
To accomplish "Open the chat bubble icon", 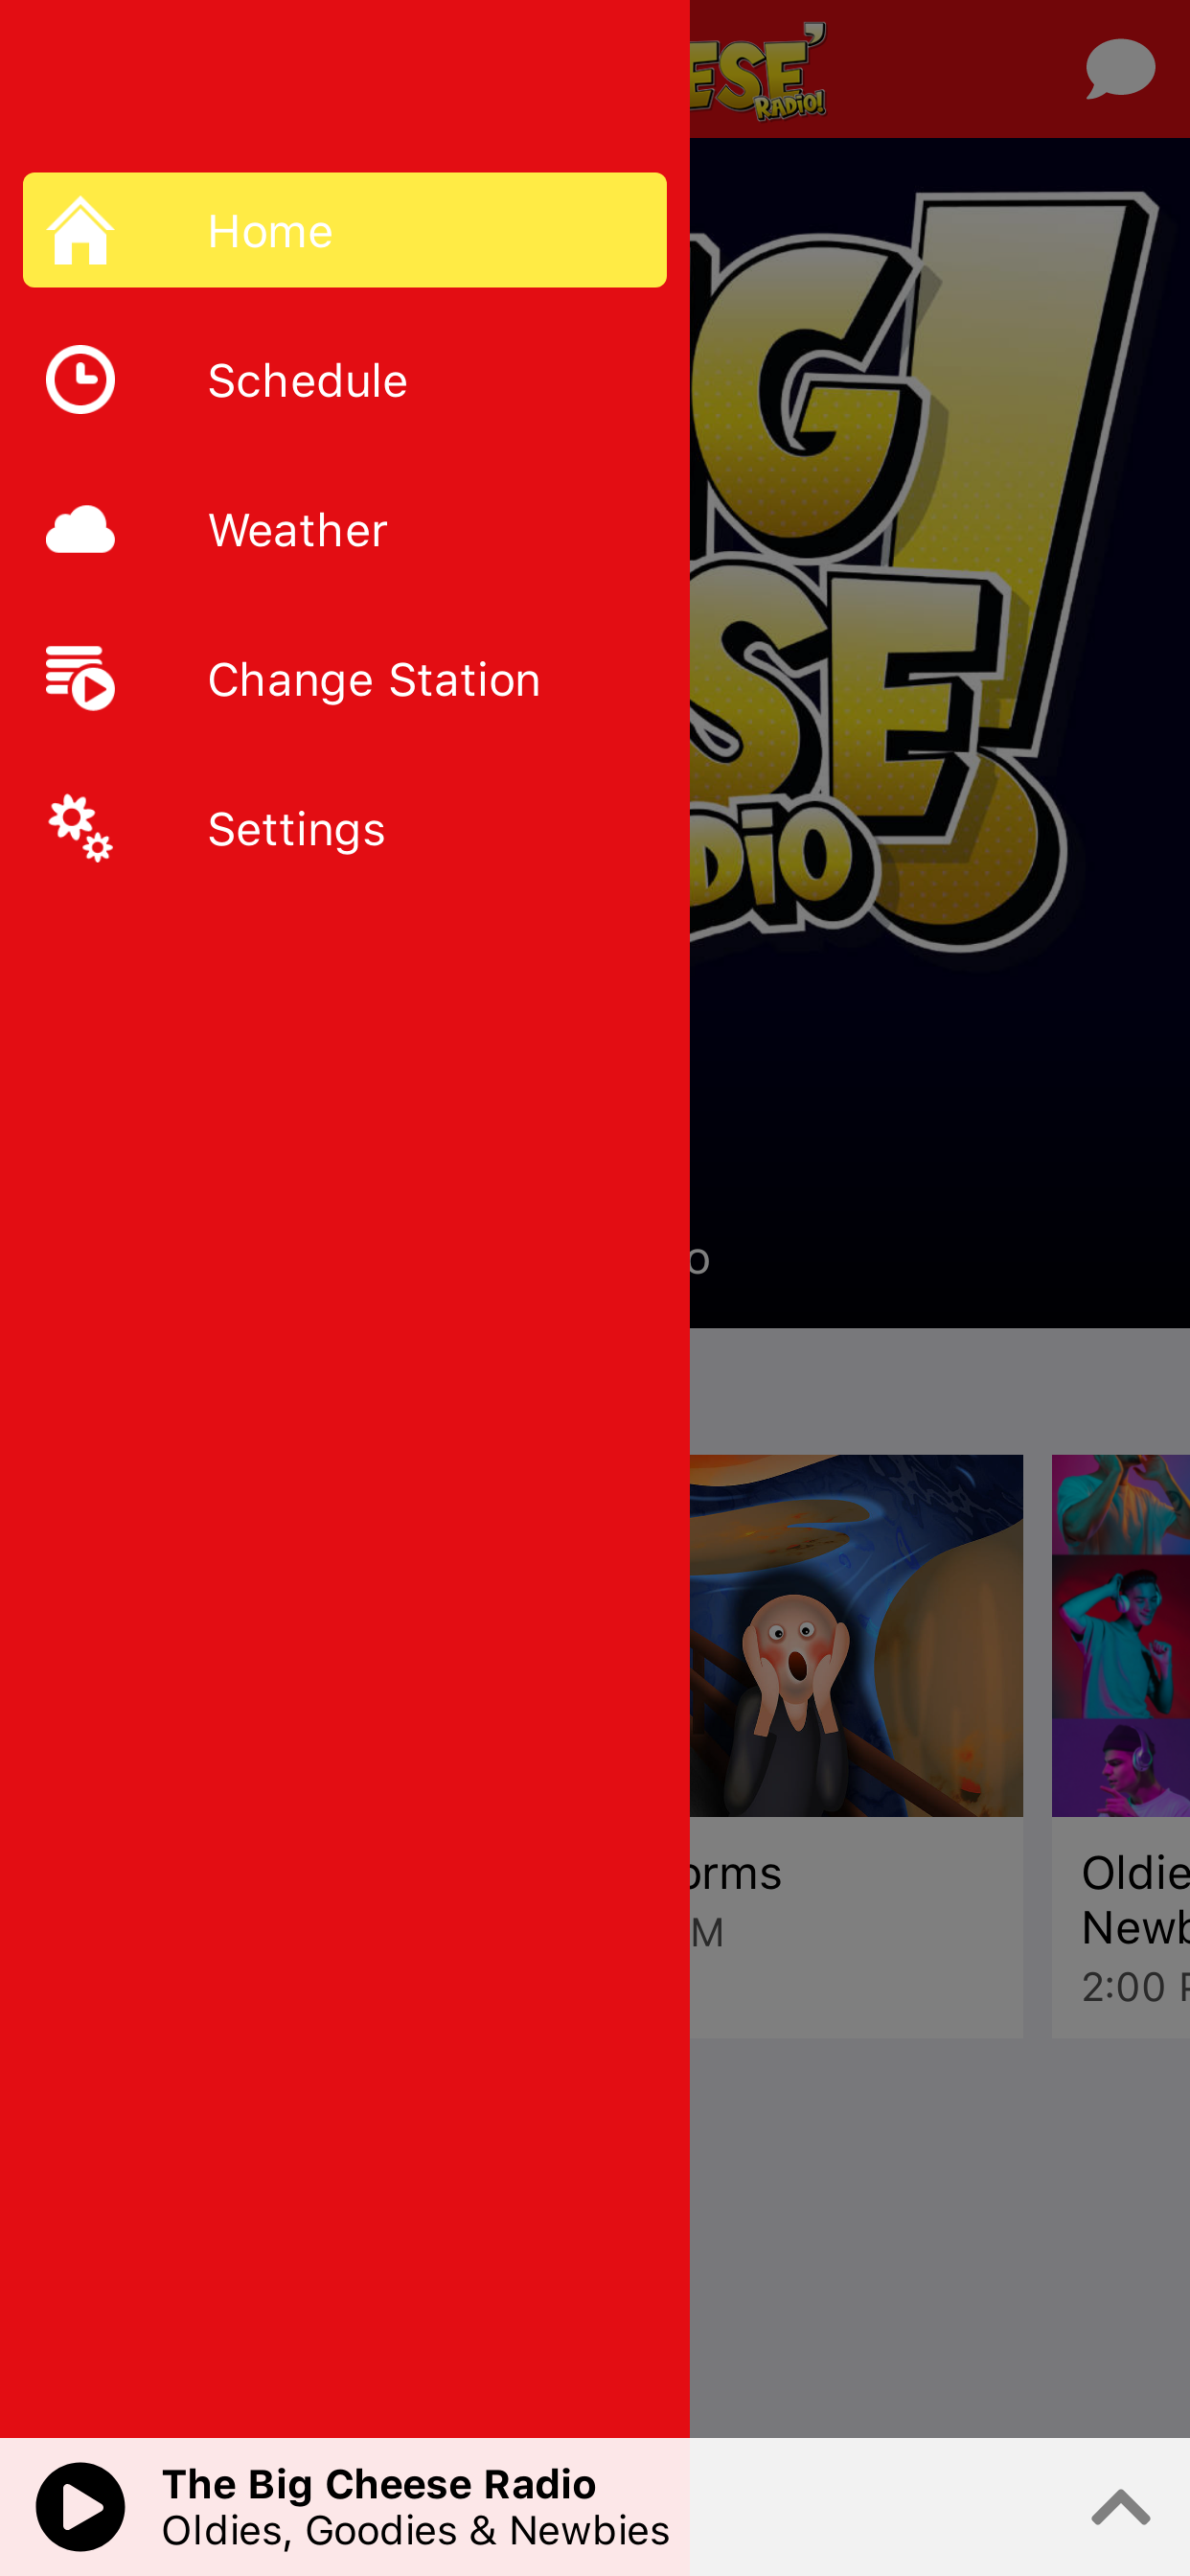I will 1120,69.
